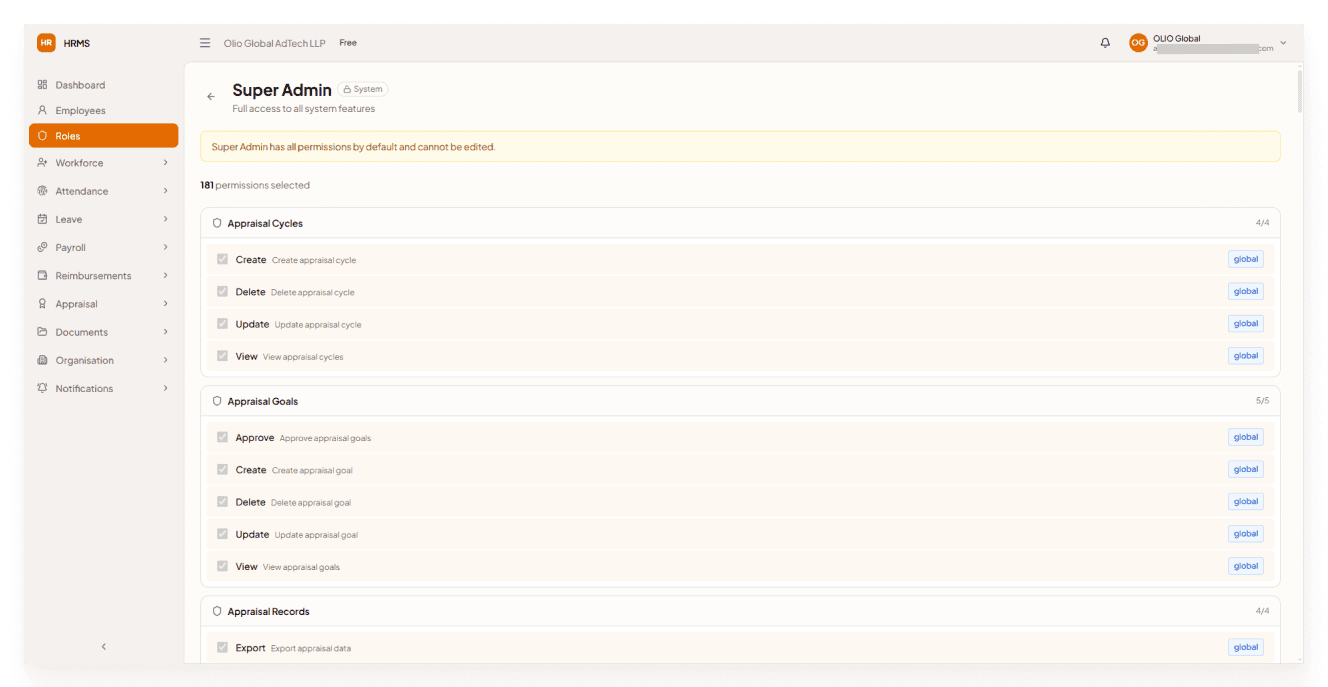1328x687 pixels.
Task: Click the Reimbursements wallet icon
Action: point(42,275)
